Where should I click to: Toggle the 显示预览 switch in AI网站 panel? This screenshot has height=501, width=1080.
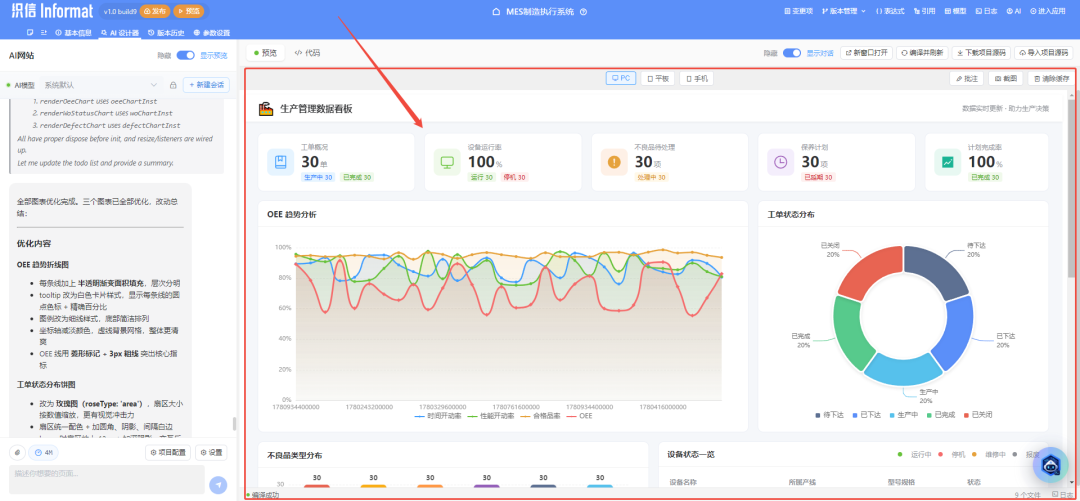tap(185, 55)
